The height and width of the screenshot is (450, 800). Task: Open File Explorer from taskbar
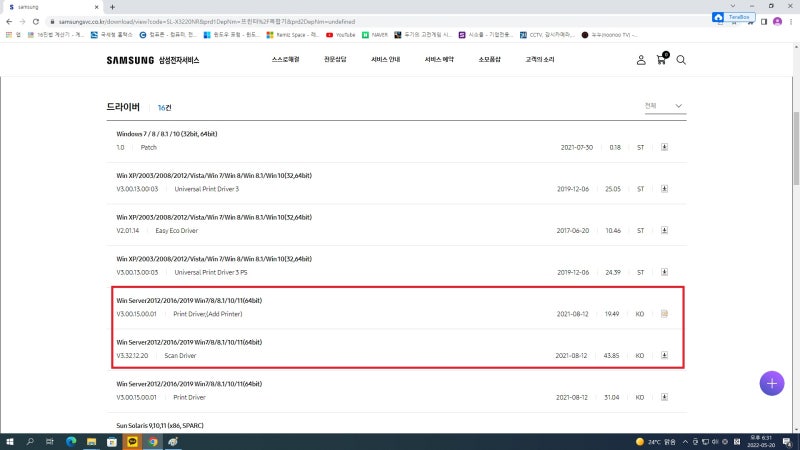click(91, 442)
